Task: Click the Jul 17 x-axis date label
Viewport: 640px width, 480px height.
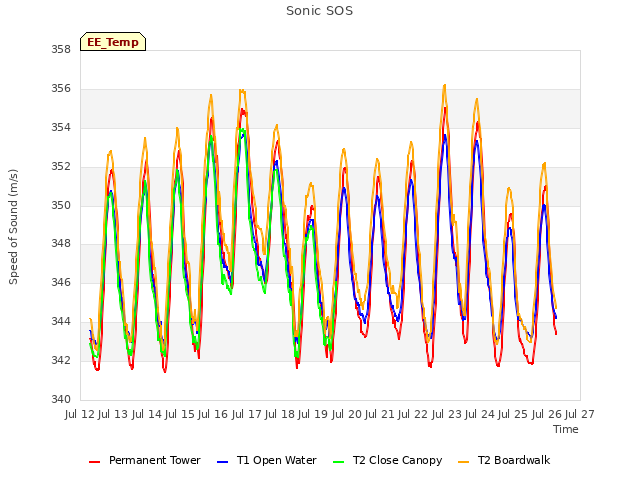Action: pos(247,414)
